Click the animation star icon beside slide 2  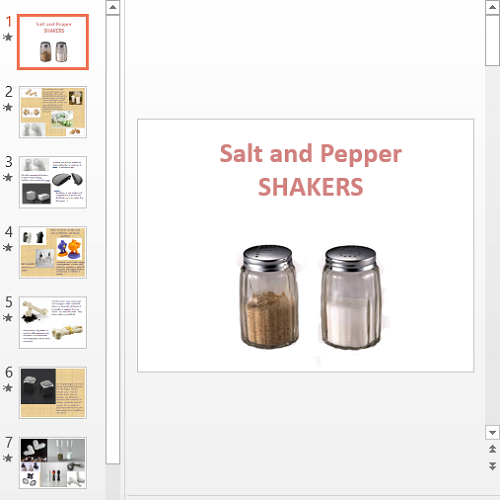(7, 107)
